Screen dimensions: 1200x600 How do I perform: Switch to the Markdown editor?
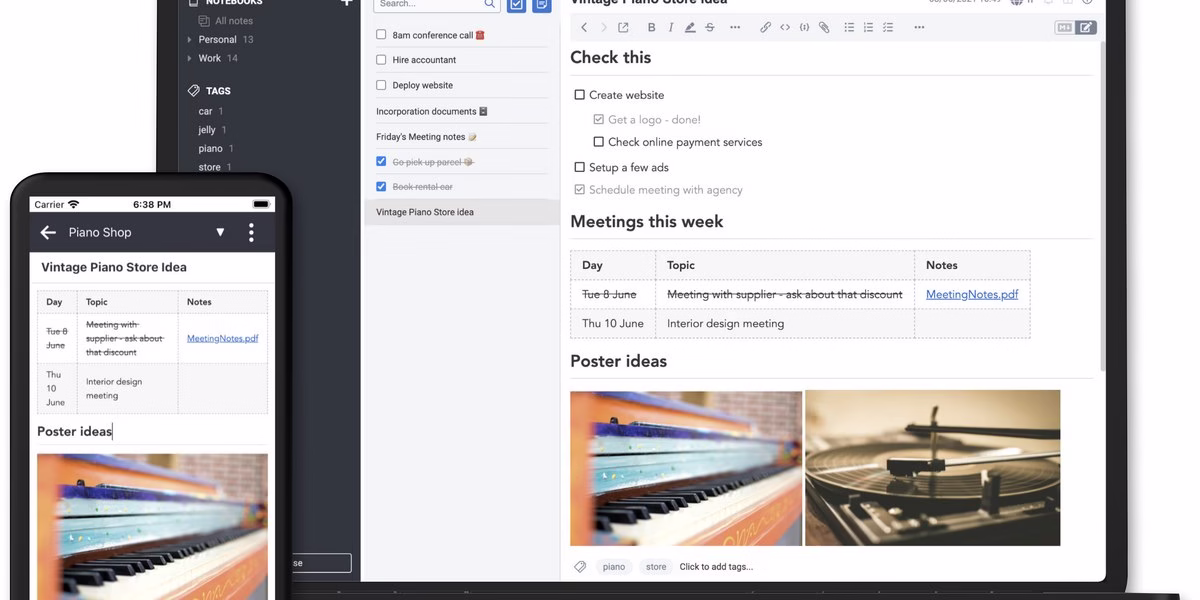(x=1064, y=27)
